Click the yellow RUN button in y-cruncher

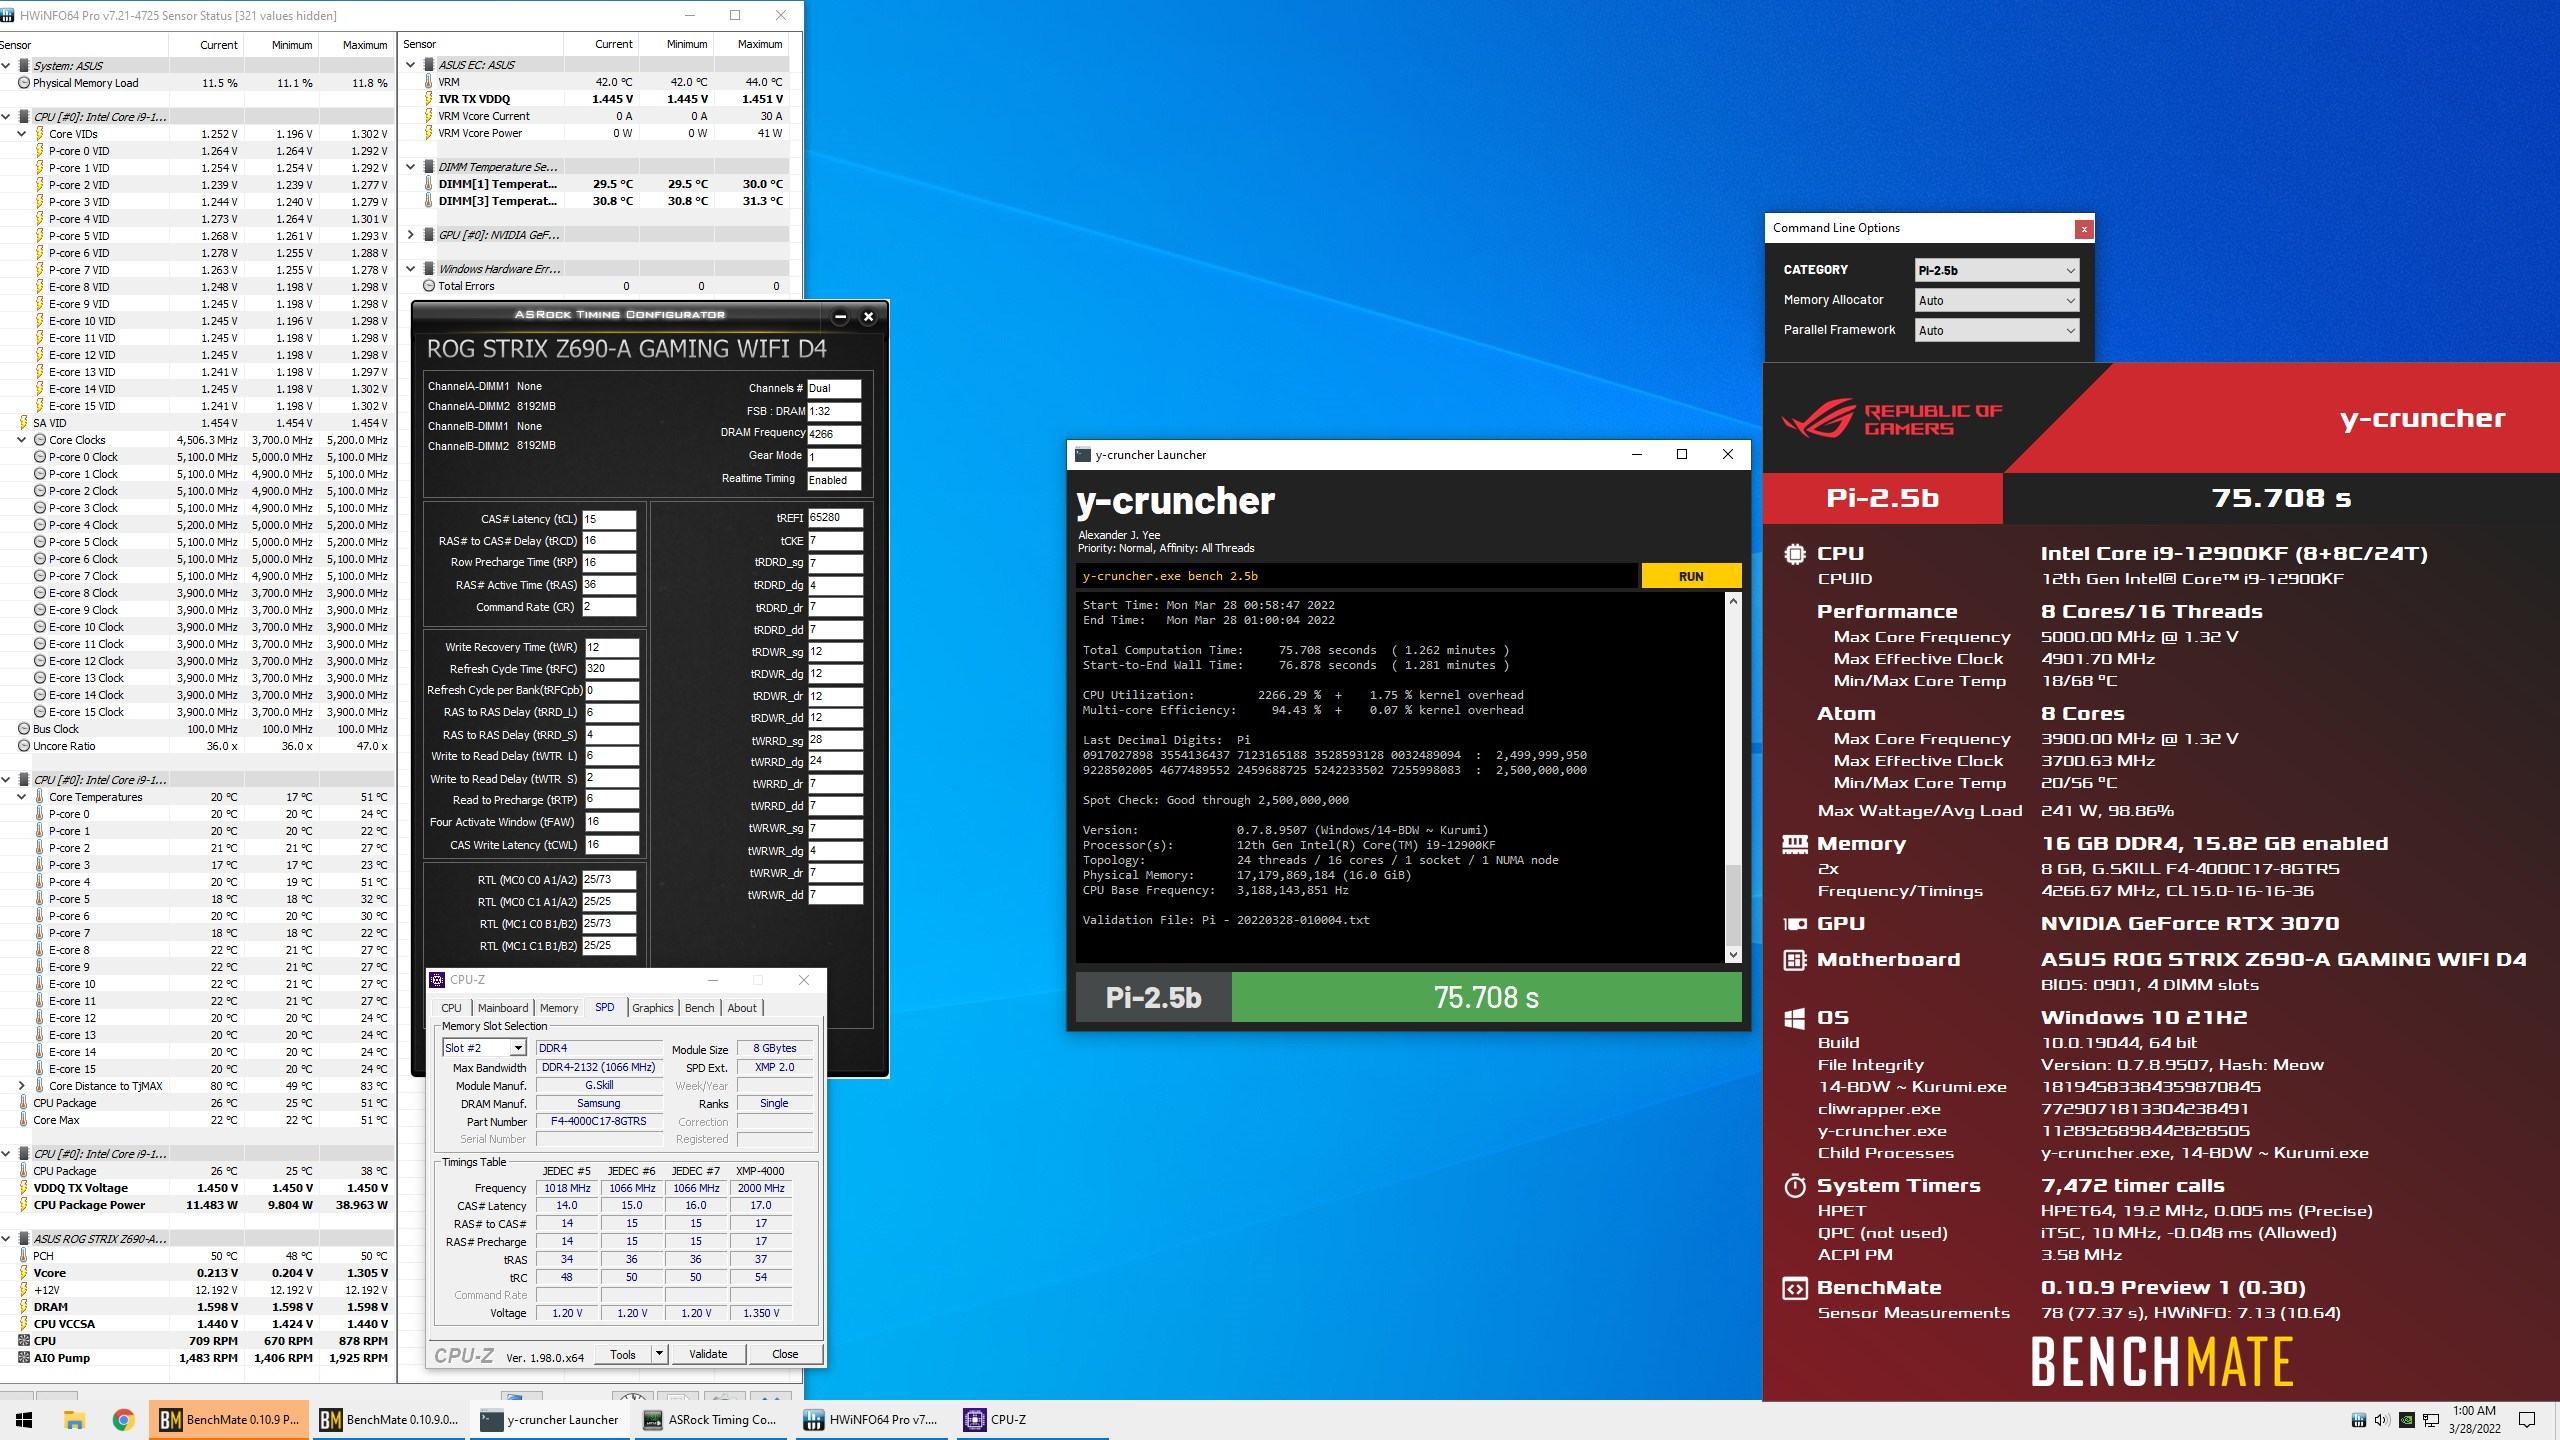(x=1691, y=576)
